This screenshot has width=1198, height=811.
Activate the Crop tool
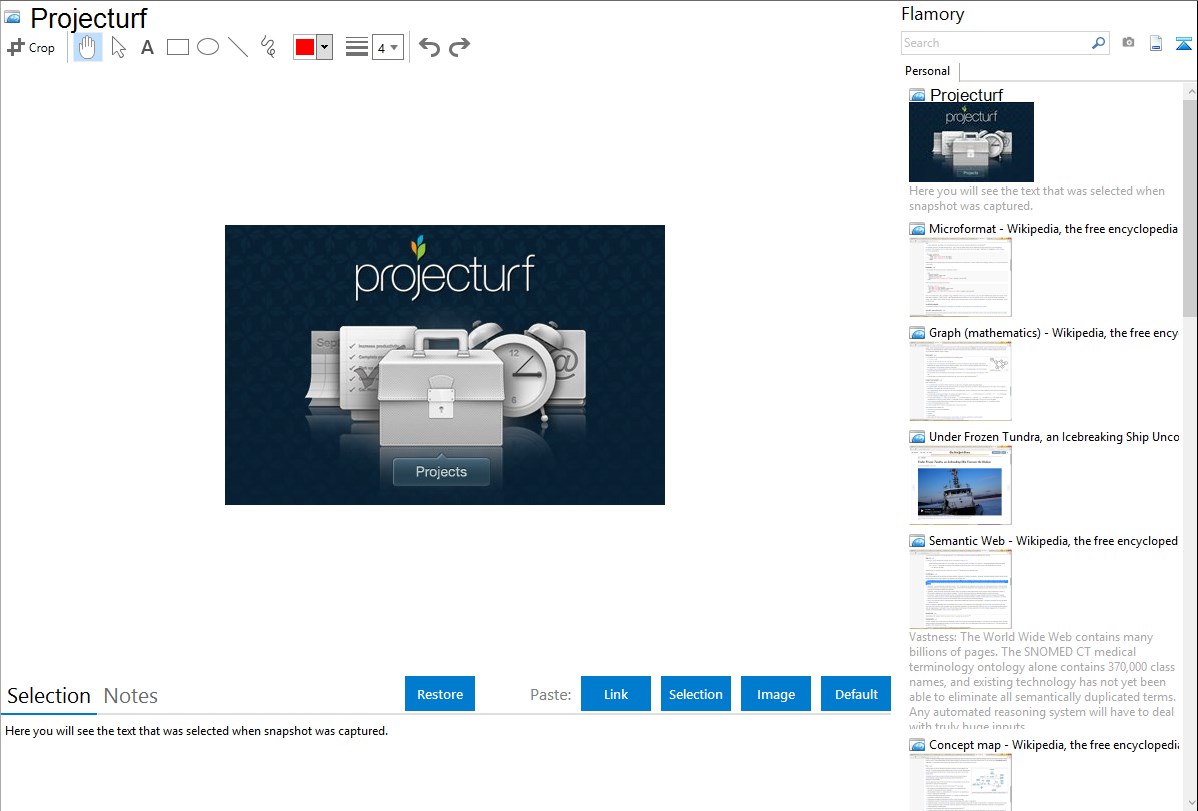(x=31, y=47)
